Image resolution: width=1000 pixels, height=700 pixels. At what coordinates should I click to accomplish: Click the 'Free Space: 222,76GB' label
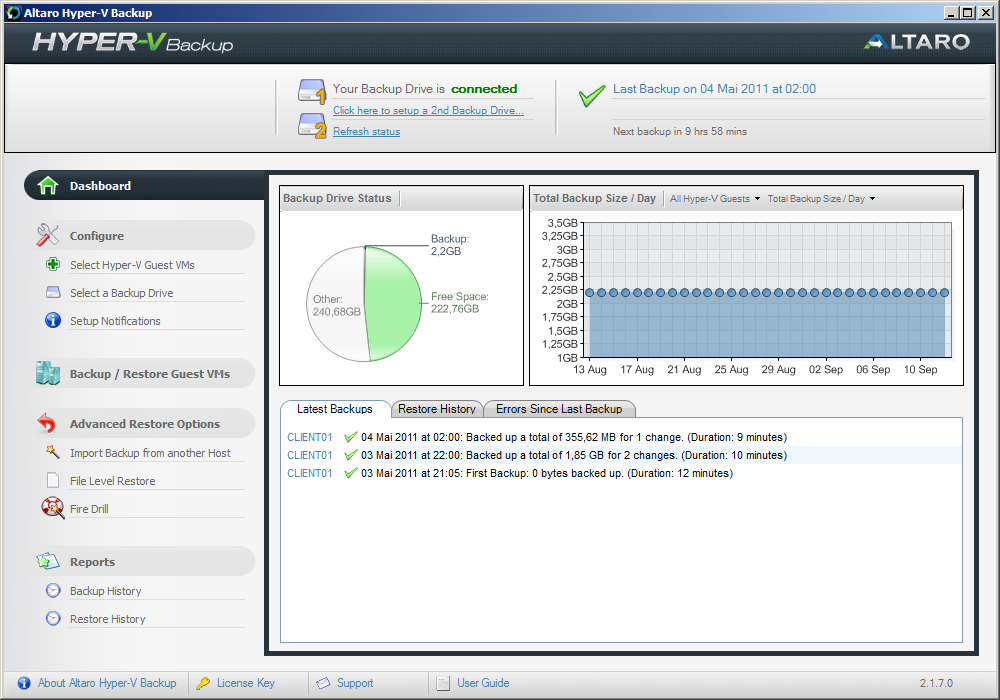(460, 302)
